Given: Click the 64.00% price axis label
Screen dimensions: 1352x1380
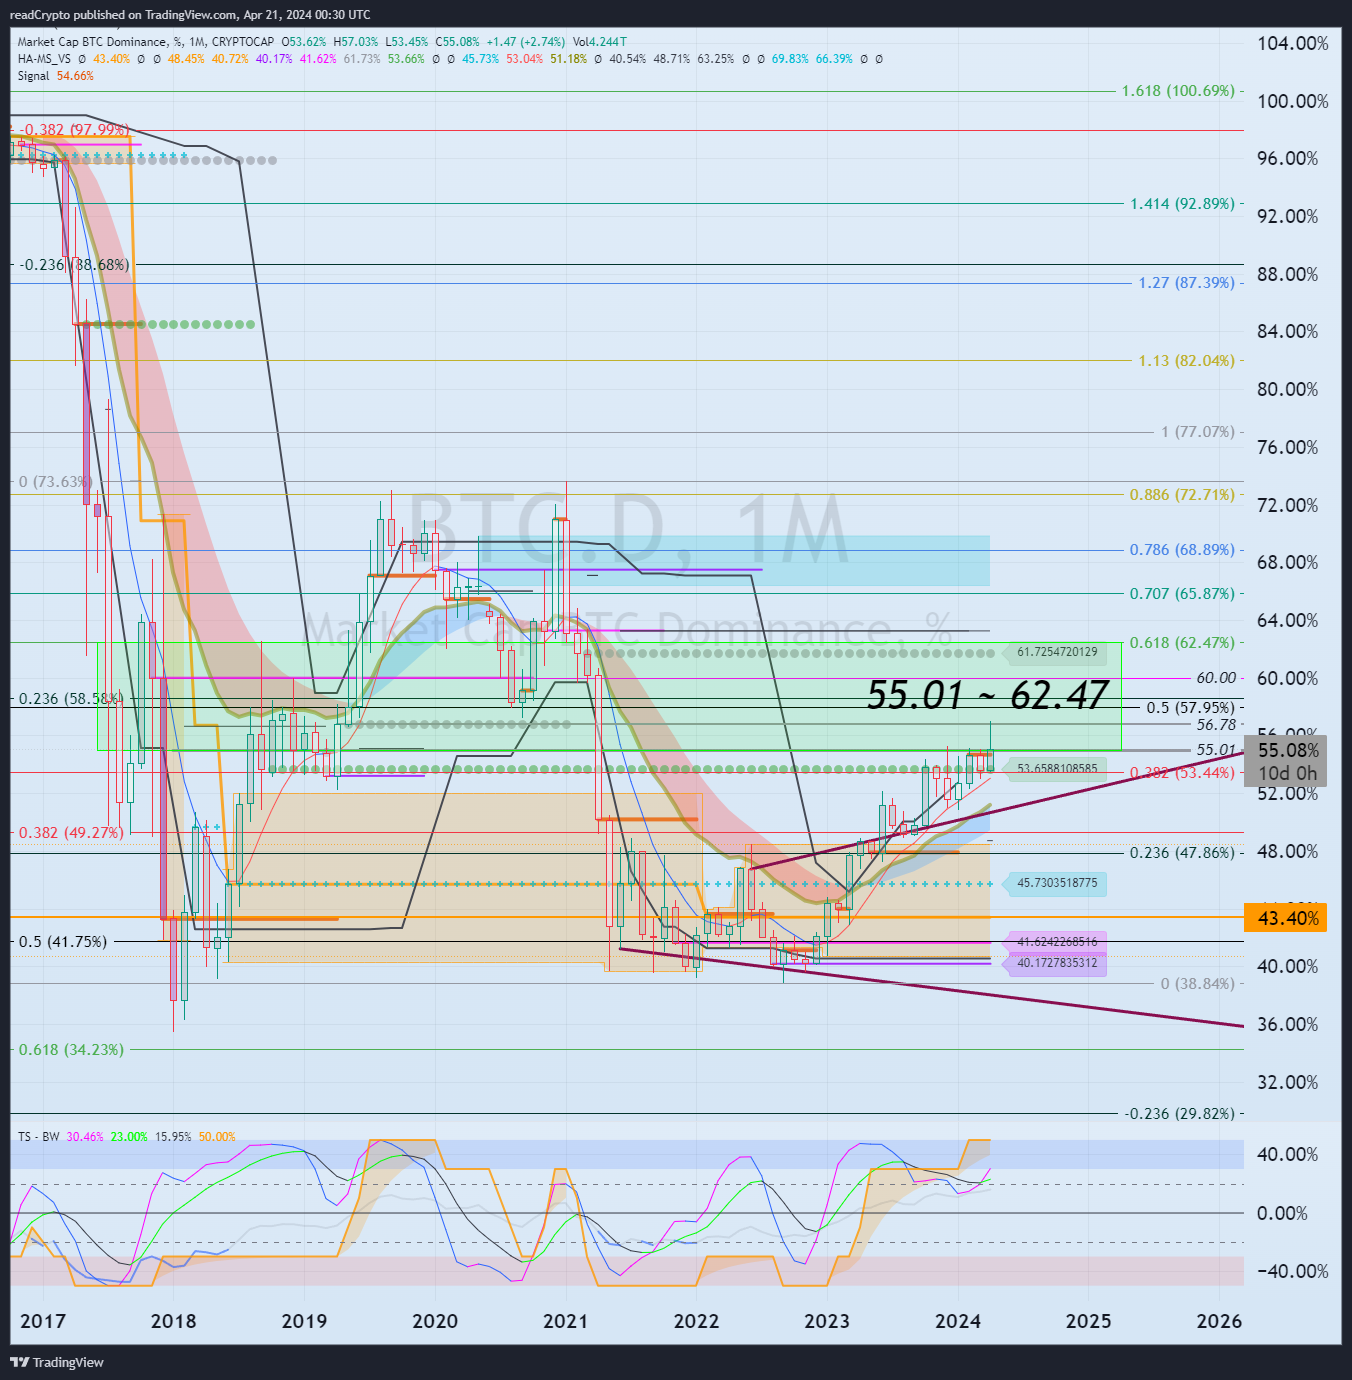Looking at the screenshot, I should point(1288,620).
